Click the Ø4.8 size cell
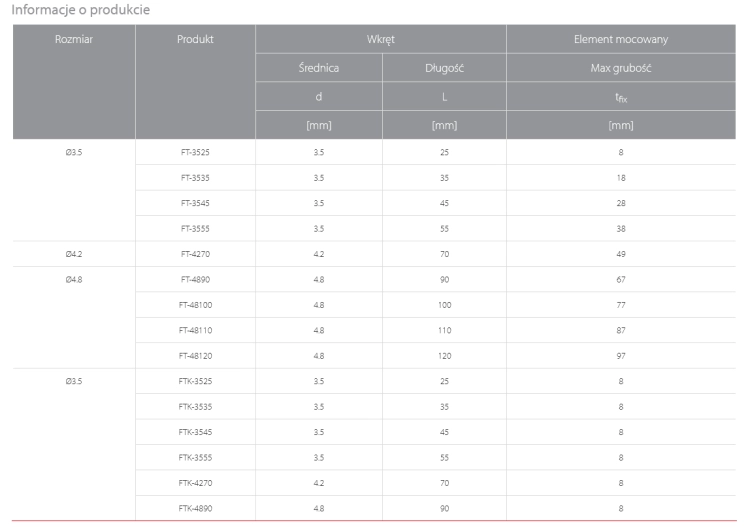 tap(74, 279)
